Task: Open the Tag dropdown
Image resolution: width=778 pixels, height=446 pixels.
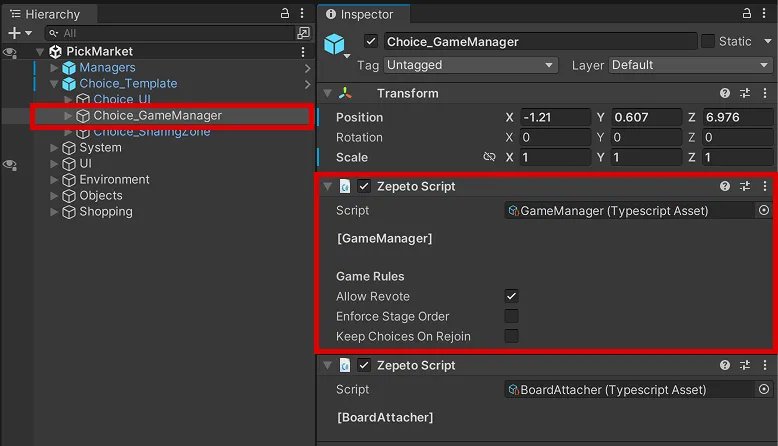Action: (x=470, y=65)
